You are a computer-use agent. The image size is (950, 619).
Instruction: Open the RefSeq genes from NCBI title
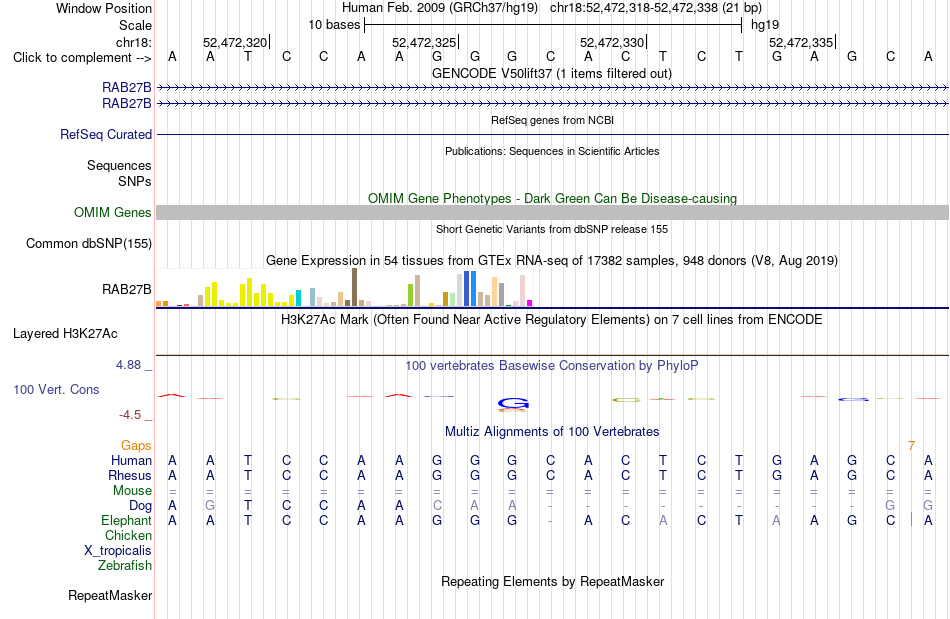[x=552, y=120]
